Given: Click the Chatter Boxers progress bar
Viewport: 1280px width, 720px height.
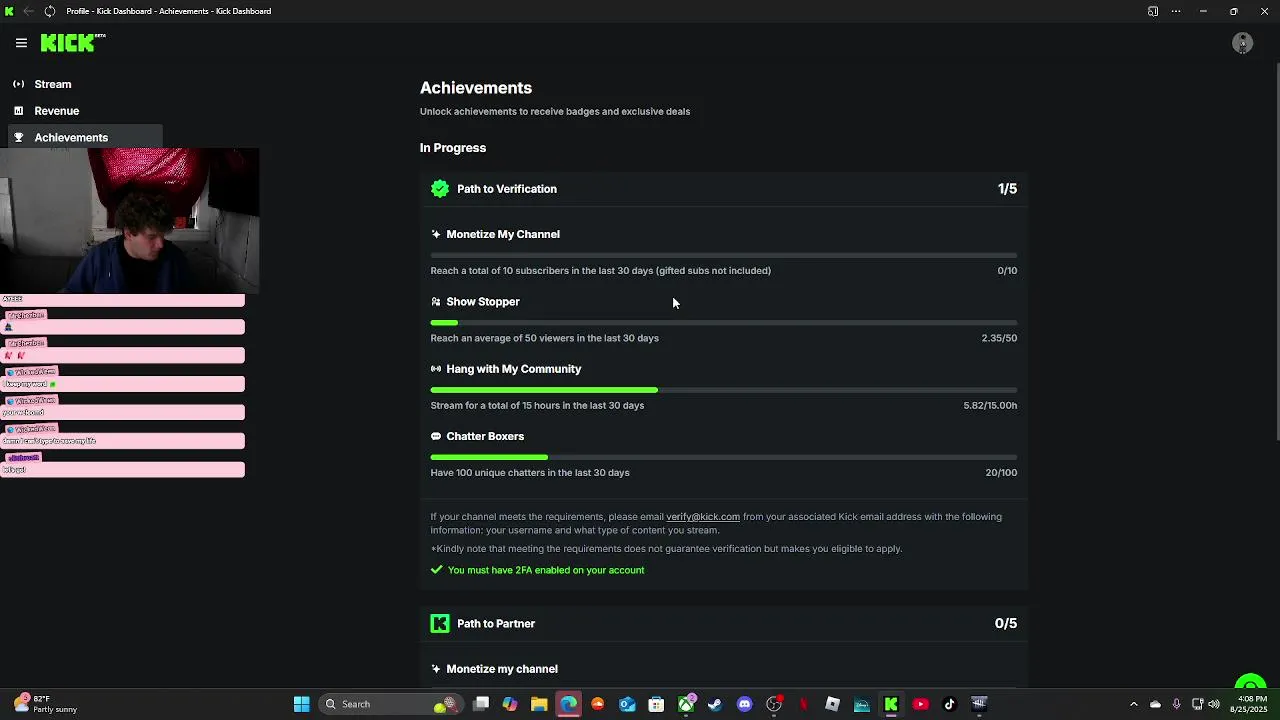Looking at the screenshot, I should click(x=724, y=457).
